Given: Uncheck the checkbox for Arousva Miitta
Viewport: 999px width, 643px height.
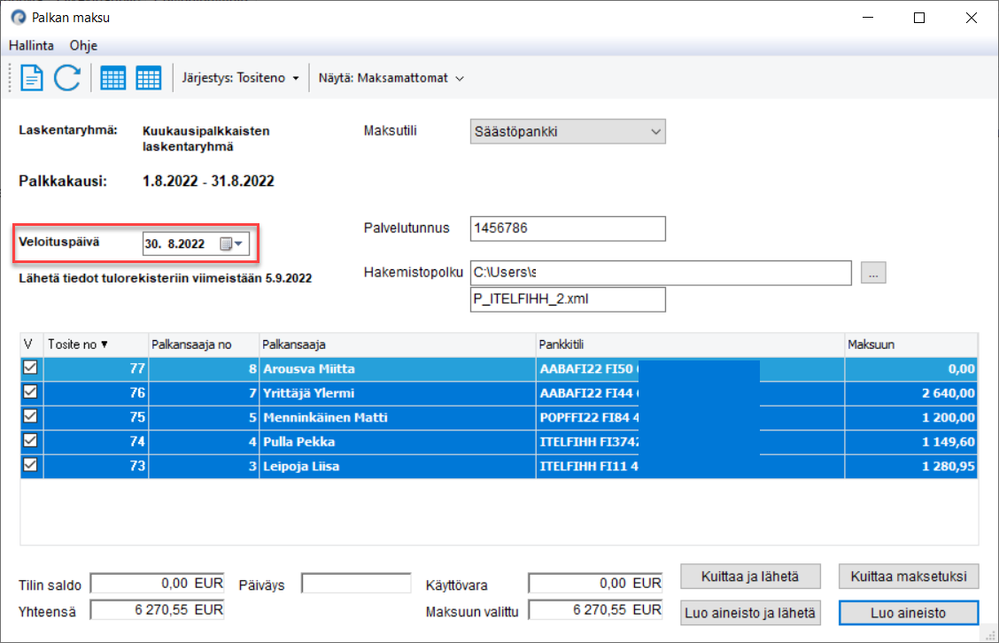Looking at the screenshot, I should (30, 368).
